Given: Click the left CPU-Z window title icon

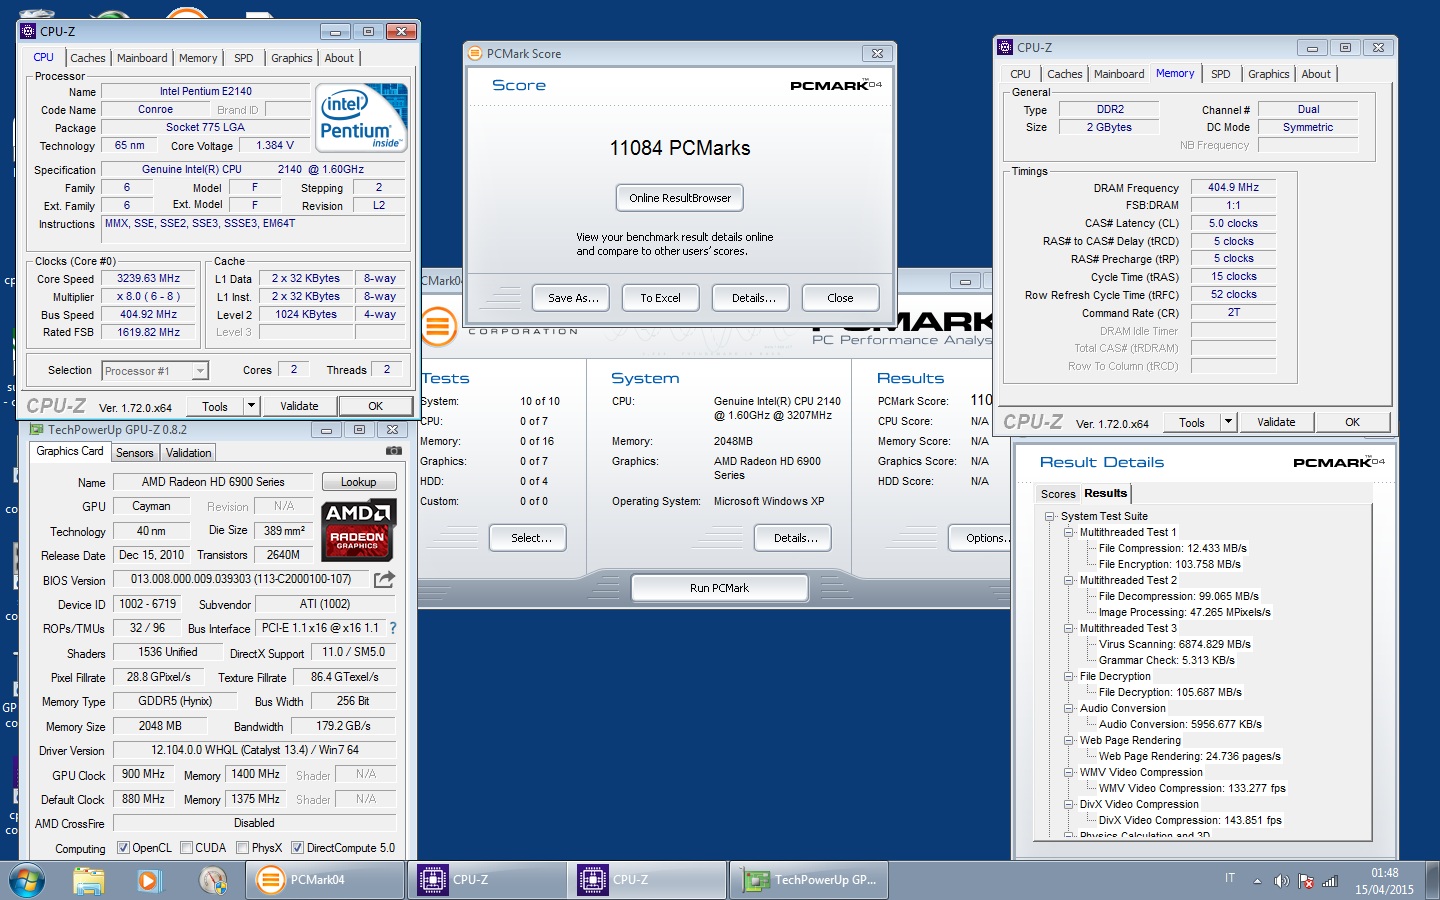Looking at the screenshot, I should click(28, 31).
